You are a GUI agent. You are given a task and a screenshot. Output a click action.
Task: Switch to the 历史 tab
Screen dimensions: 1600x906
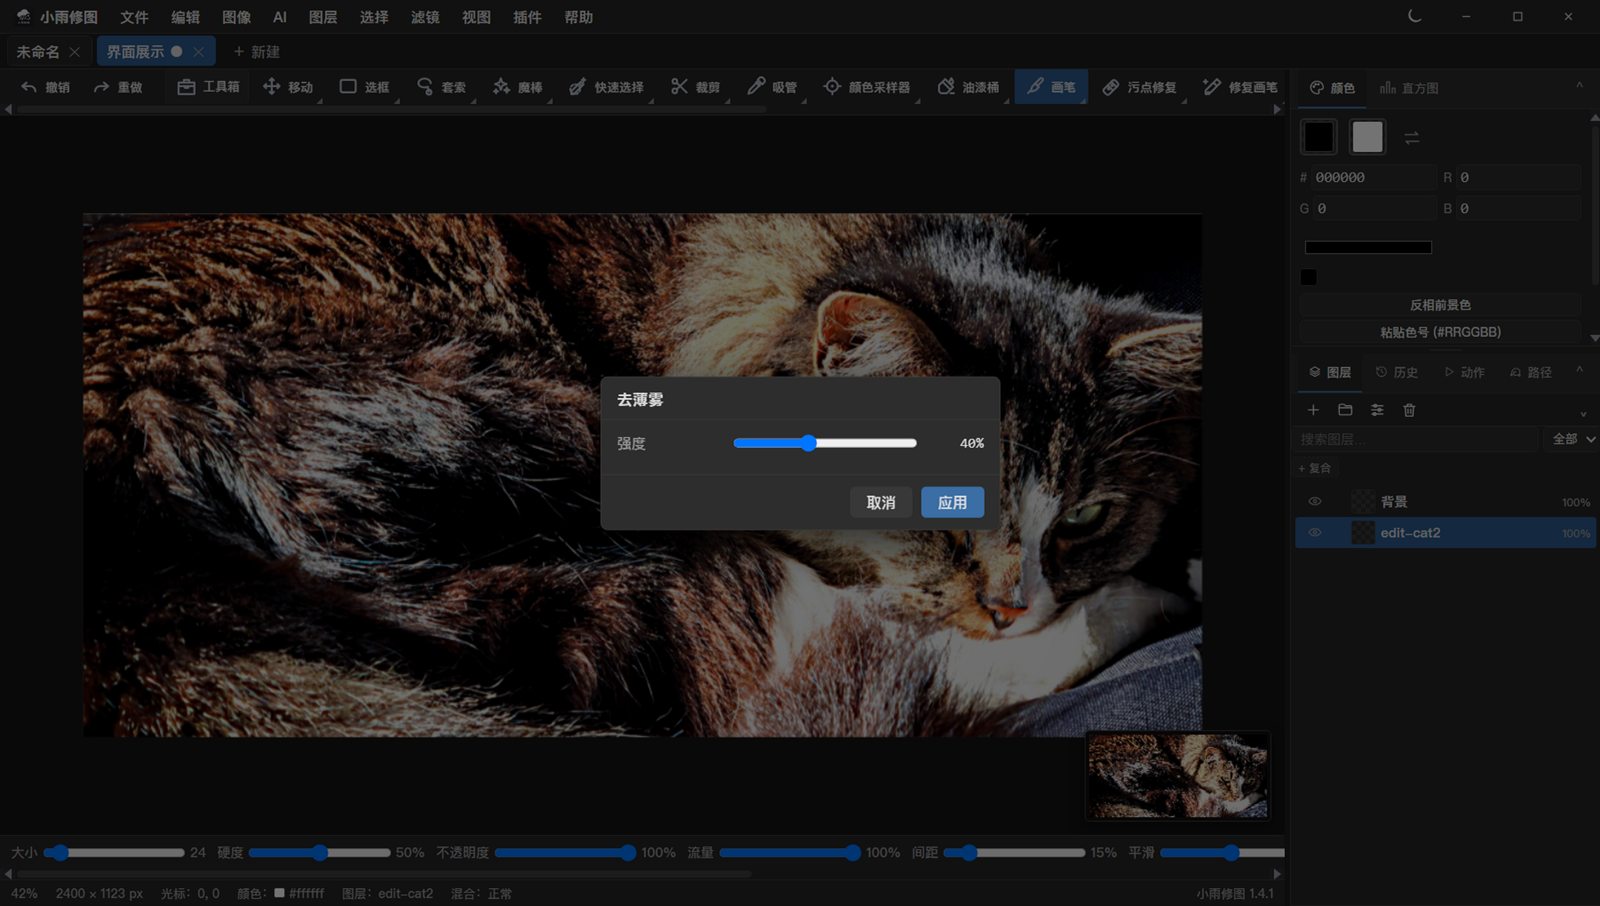coord(1397,372)
